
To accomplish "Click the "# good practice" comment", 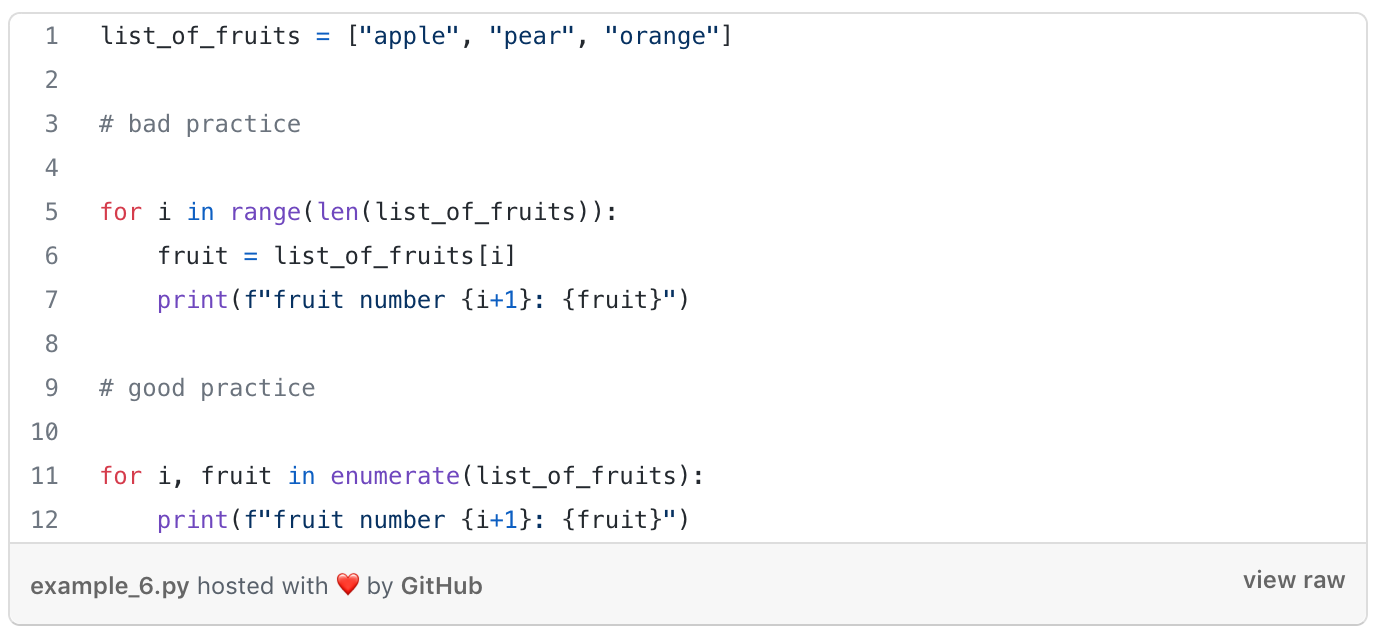I will coord(207,388).
